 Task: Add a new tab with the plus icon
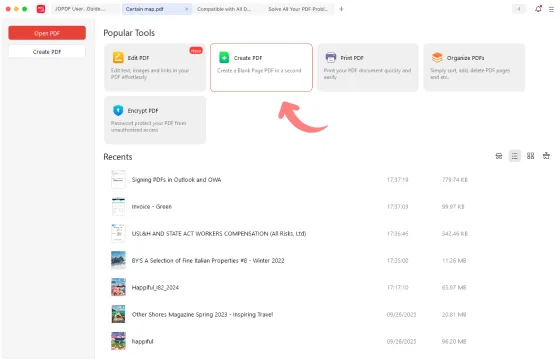pyautogui.click(x=341, y=9)
